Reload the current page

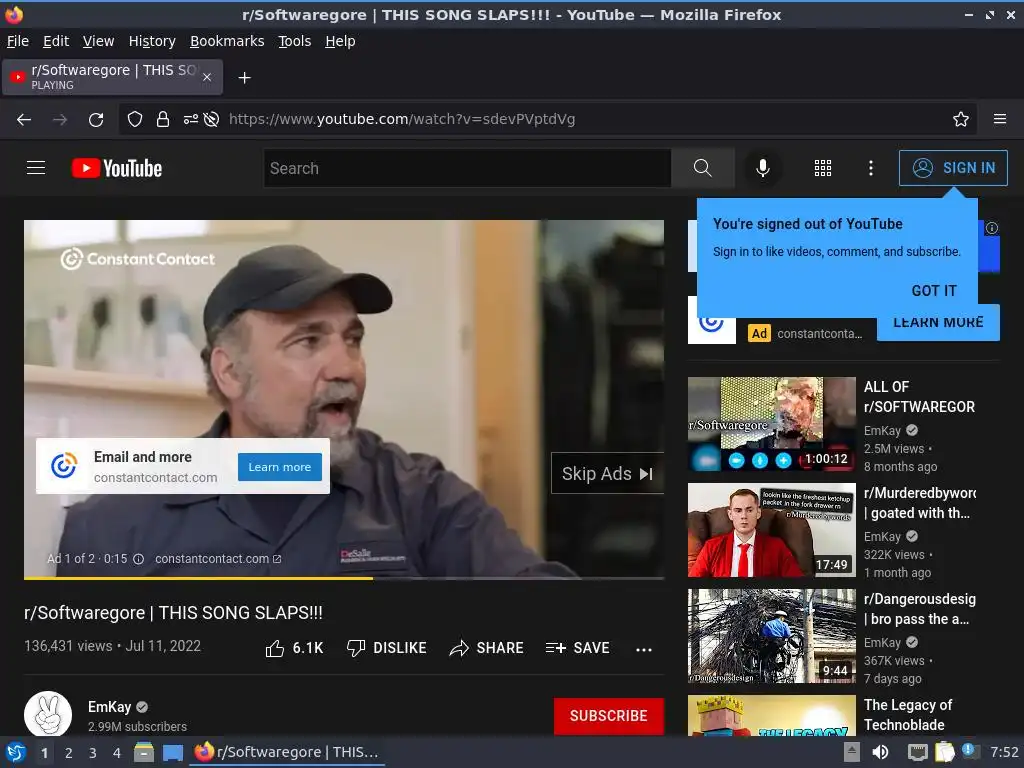tap(96, 120)
